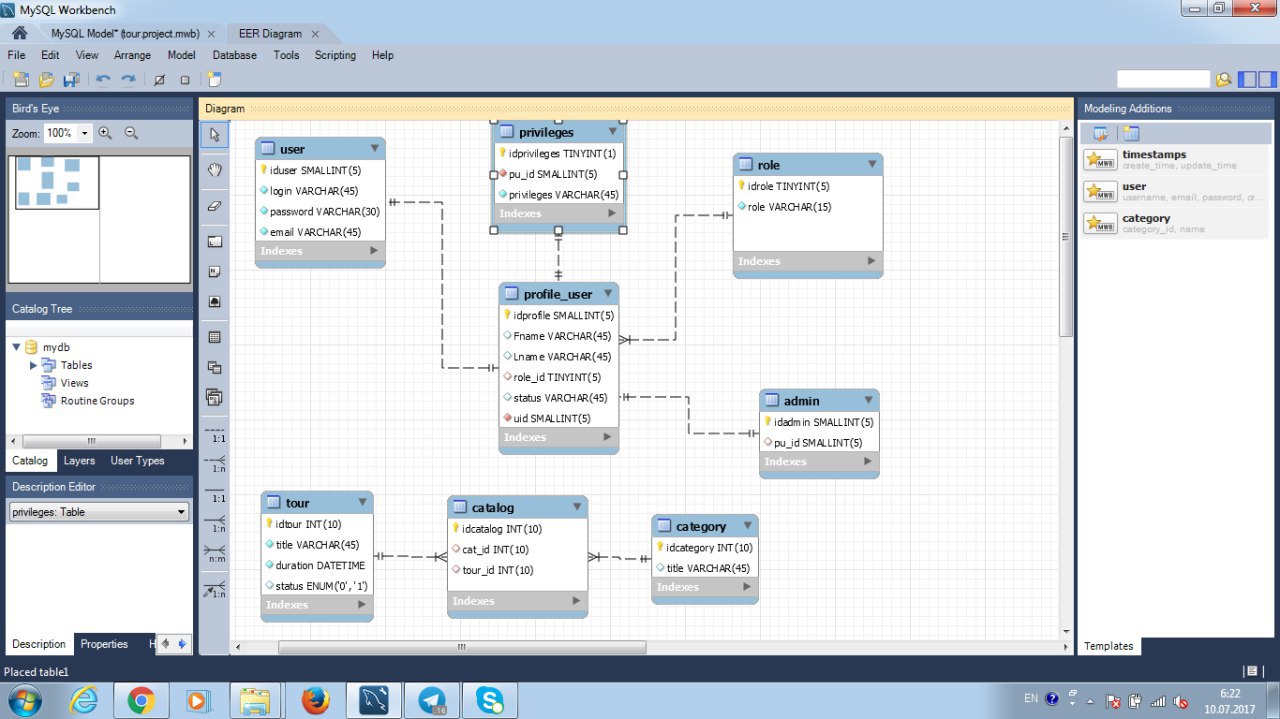This screenshot has width=1280, height=719.
Task: Click the undo arrow in toolbar
Action: (102, 80)
